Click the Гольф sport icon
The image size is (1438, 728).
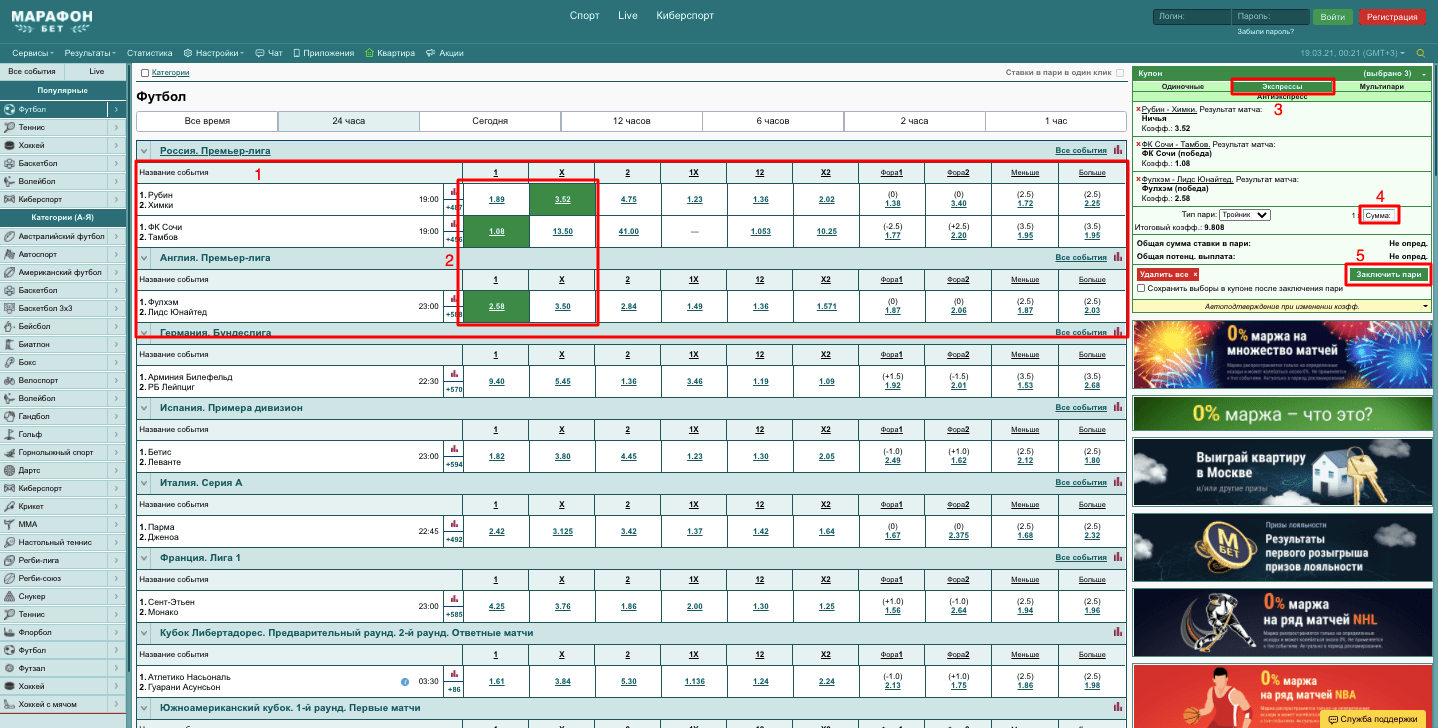point(10,434)
